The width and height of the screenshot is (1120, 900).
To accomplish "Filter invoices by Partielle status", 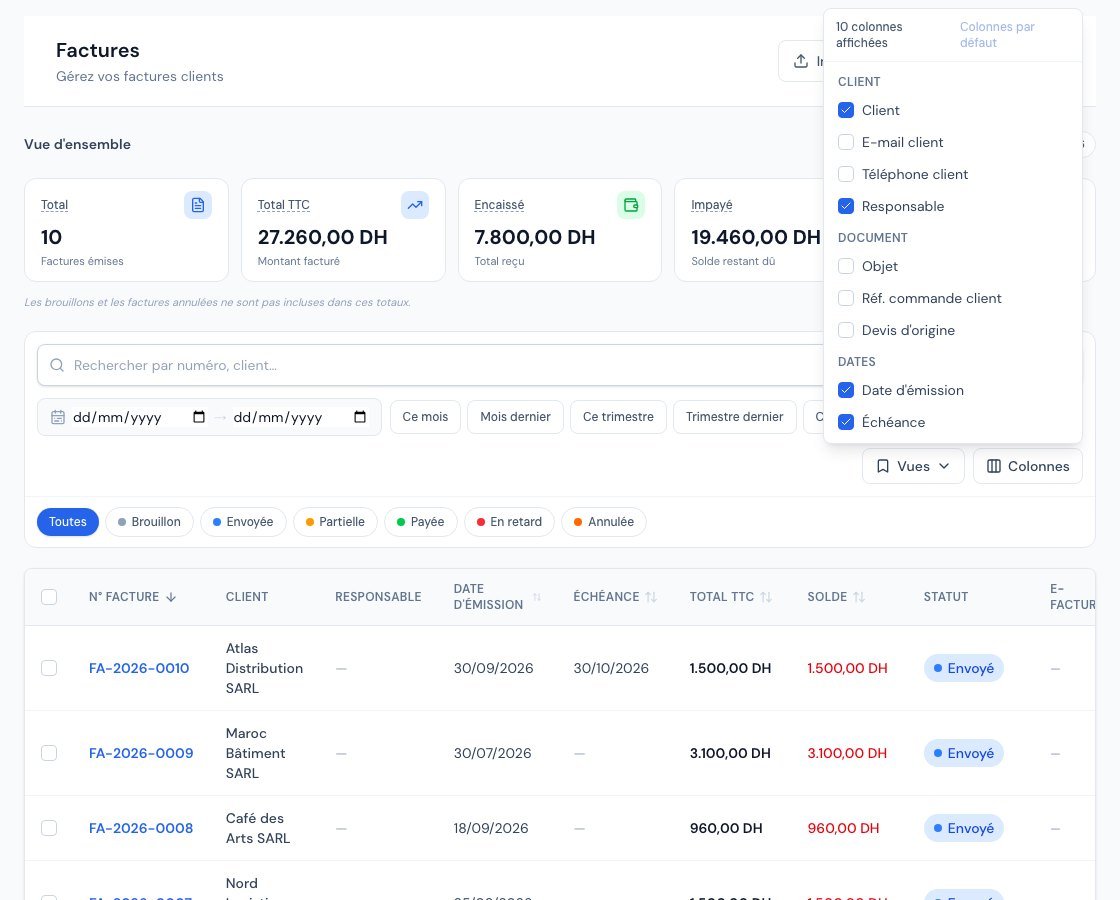I will point(335,522).
